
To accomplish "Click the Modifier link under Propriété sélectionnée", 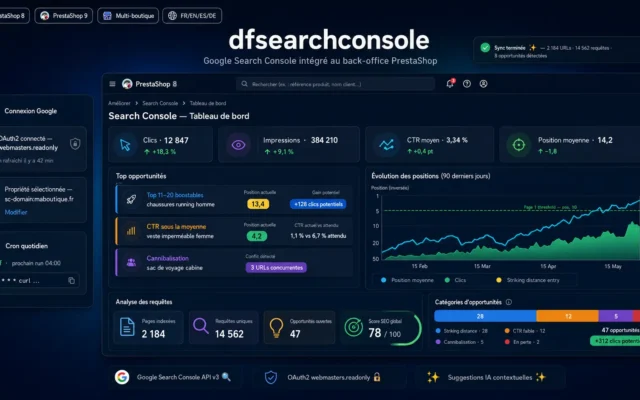I will 16,212.
